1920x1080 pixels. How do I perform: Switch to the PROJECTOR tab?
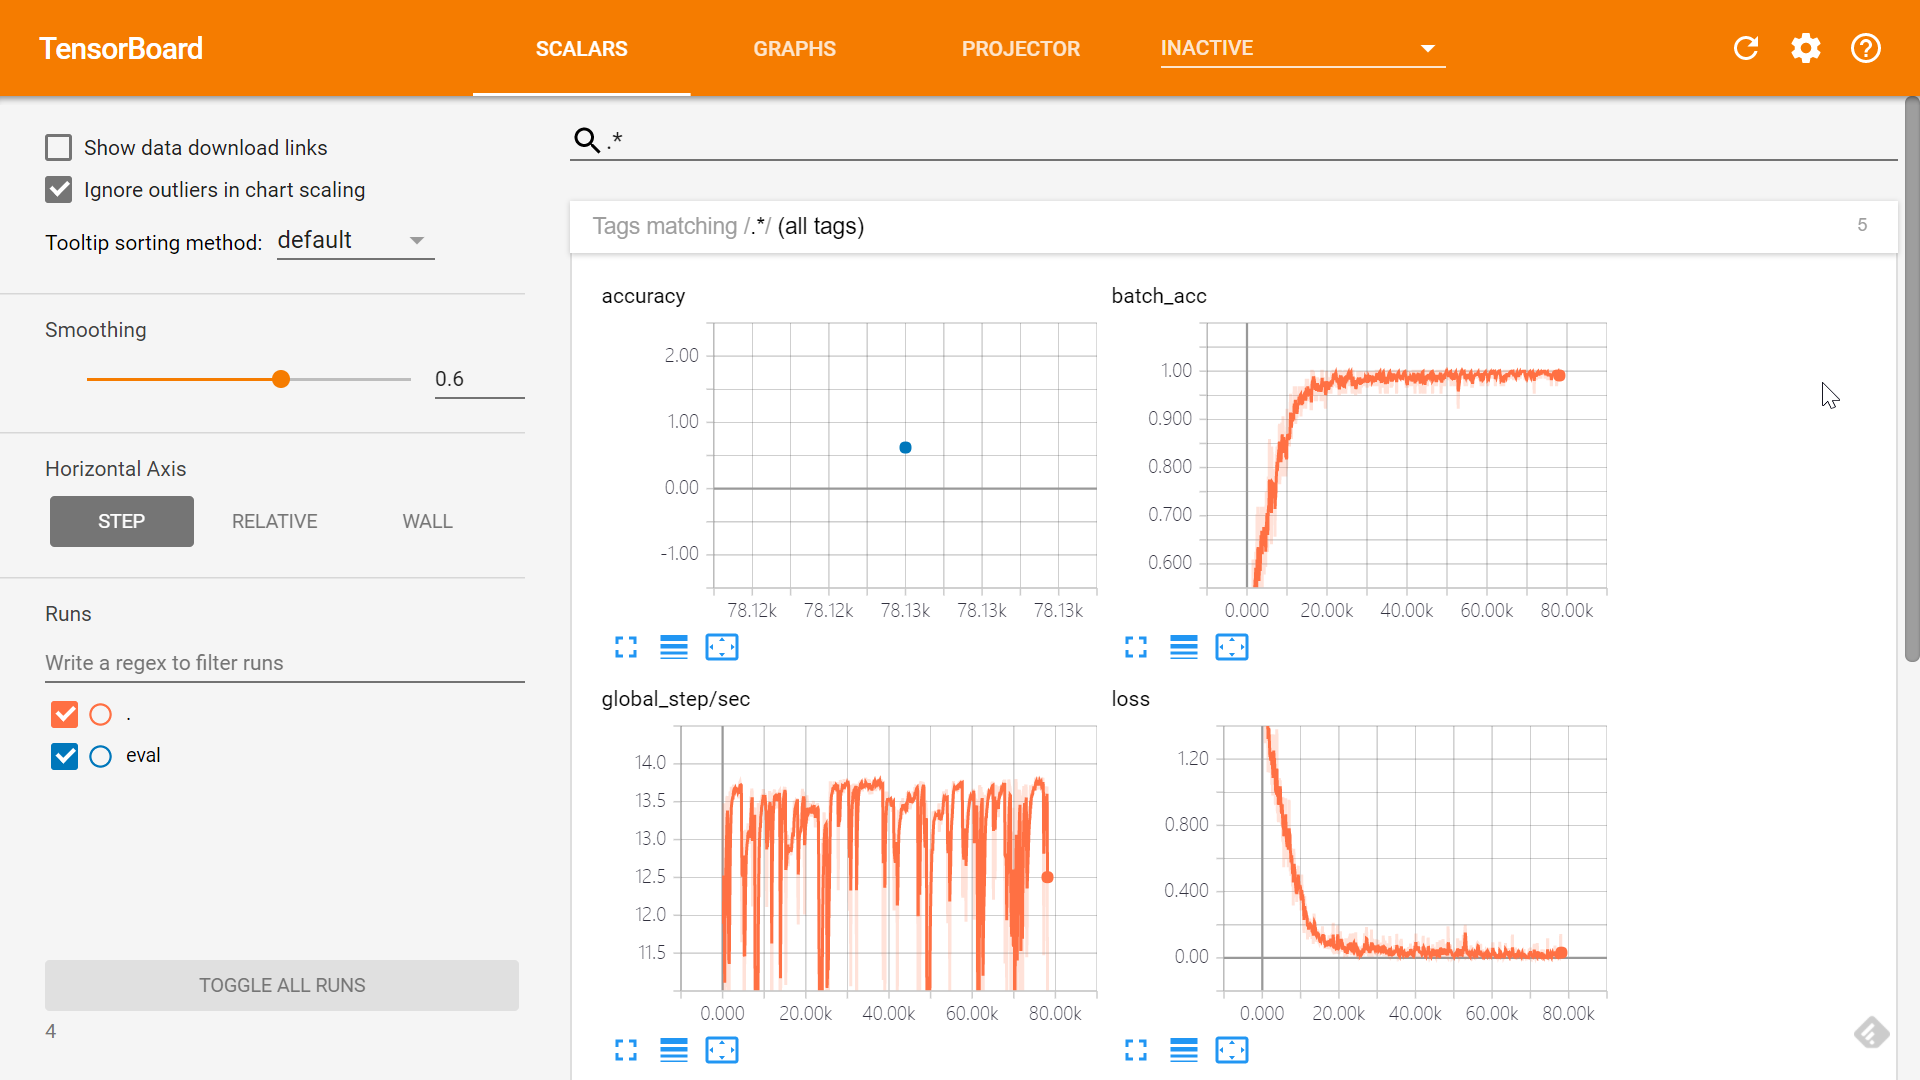coord(1020,48)
